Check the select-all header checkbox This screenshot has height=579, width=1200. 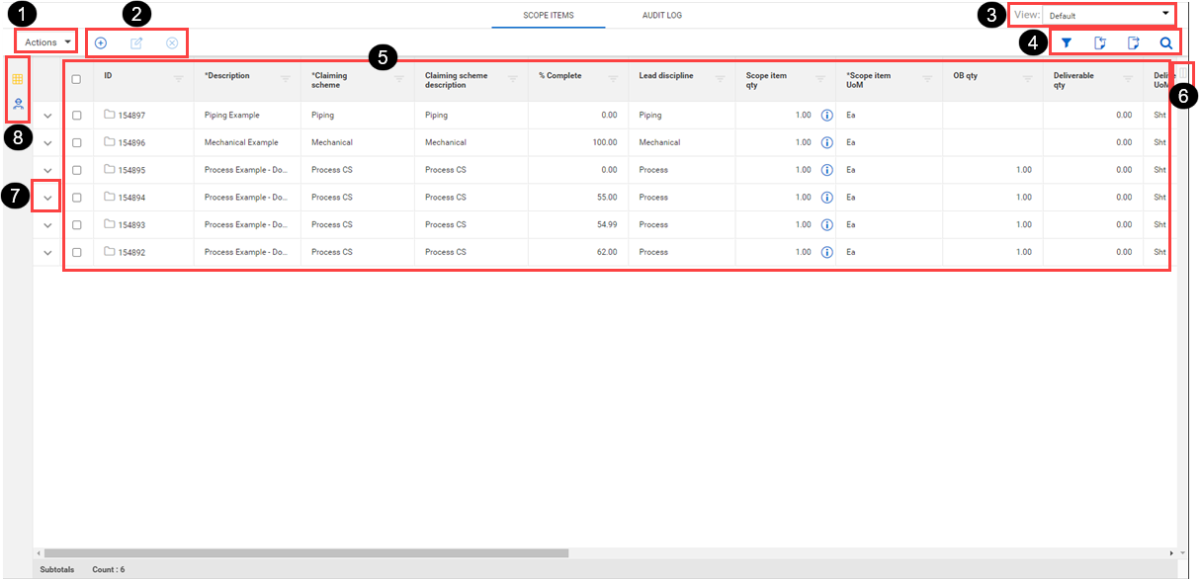pos(77,80)
